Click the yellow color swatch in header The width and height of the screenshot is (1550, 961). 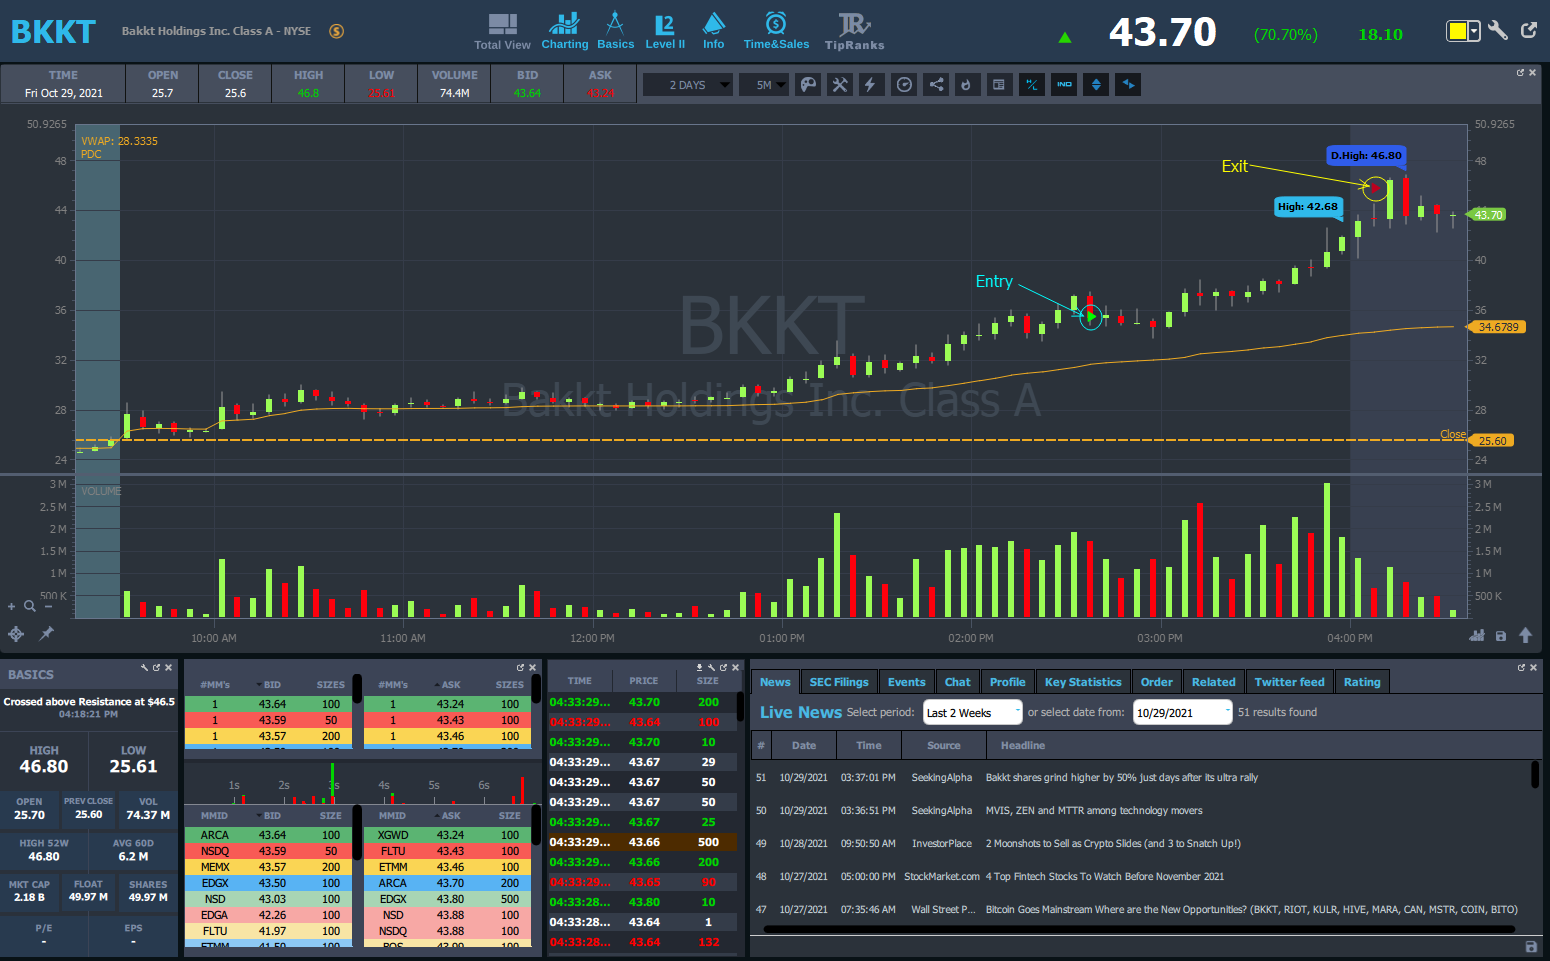click(x=1458, y=31)
